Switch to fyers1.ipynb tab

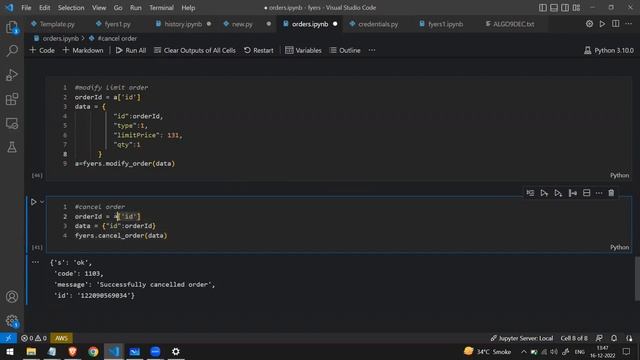[445, 24]
